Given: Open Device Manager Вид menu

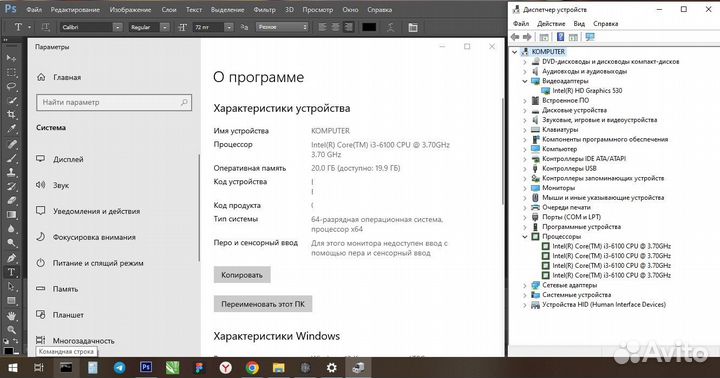Looking at the screenshot, I should [579, 23].
